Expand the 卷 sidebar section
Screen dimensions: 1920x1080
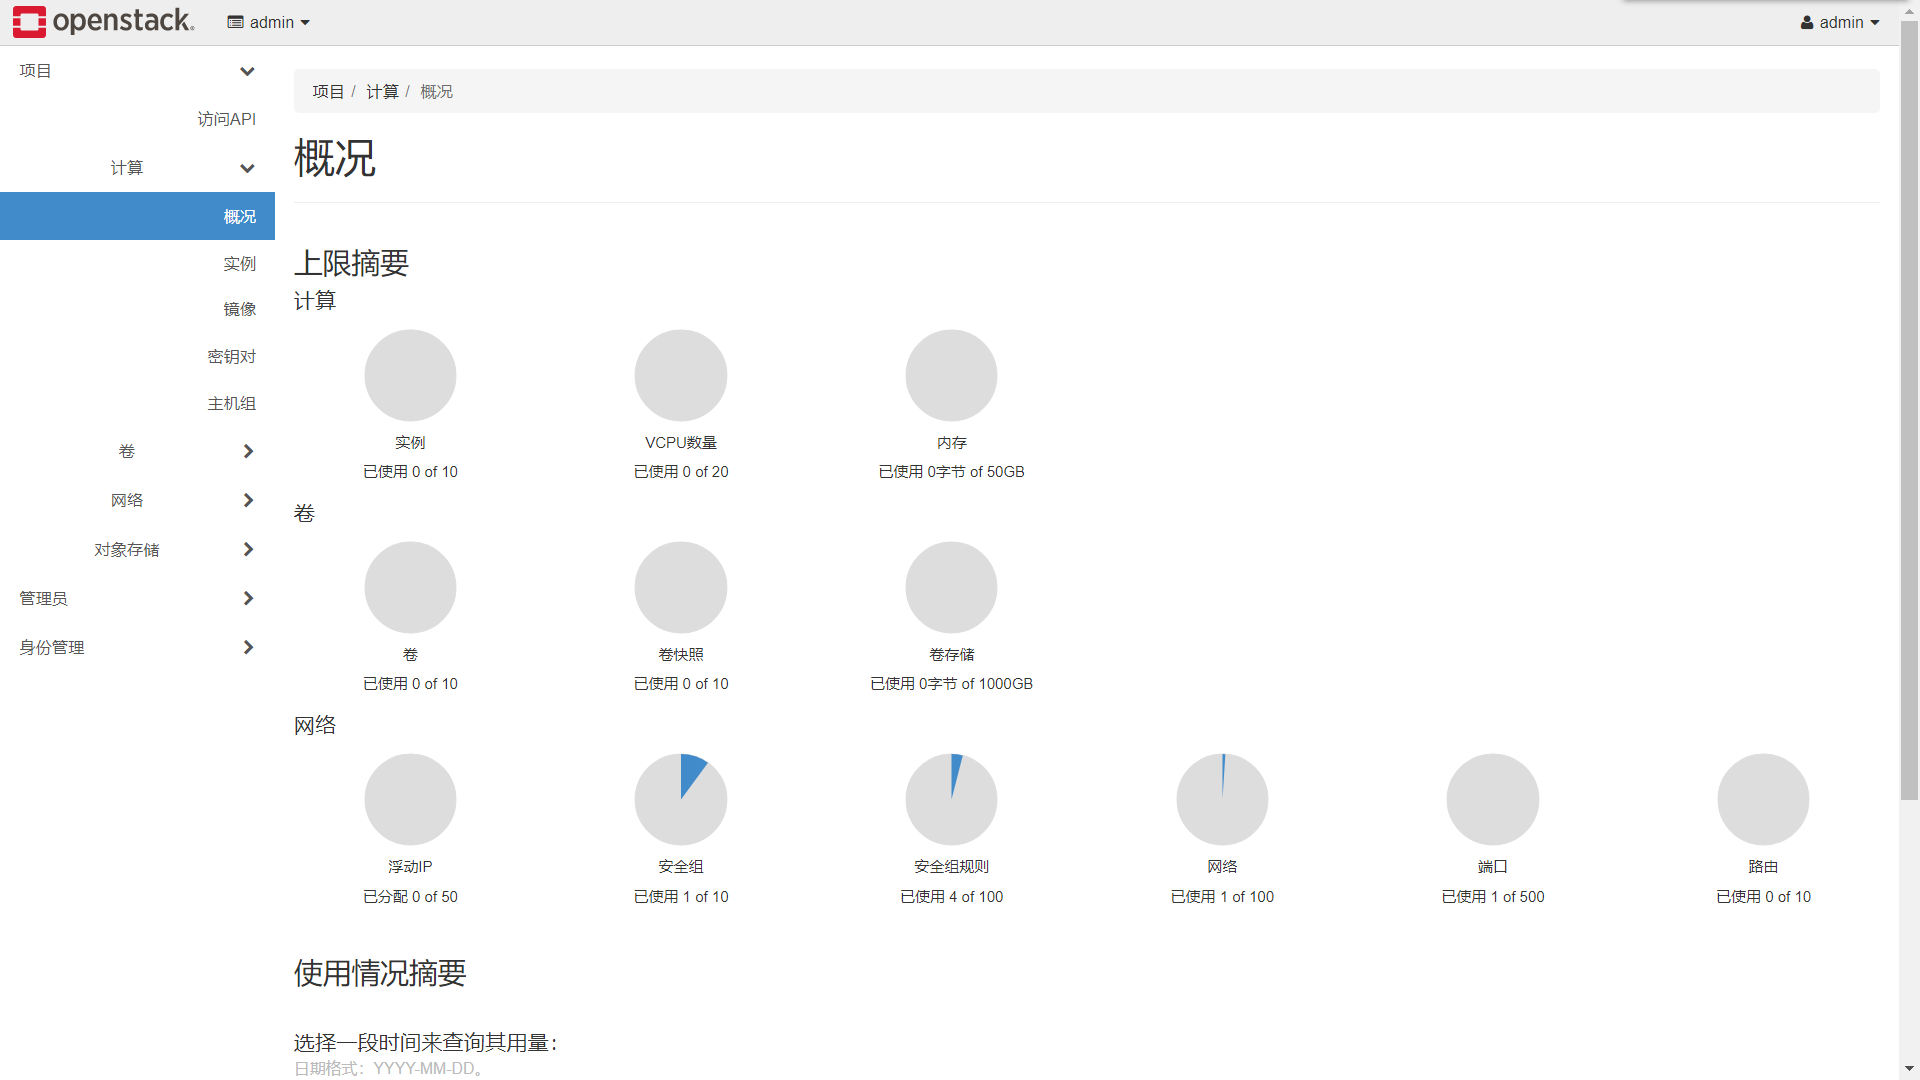click(247, 451)
